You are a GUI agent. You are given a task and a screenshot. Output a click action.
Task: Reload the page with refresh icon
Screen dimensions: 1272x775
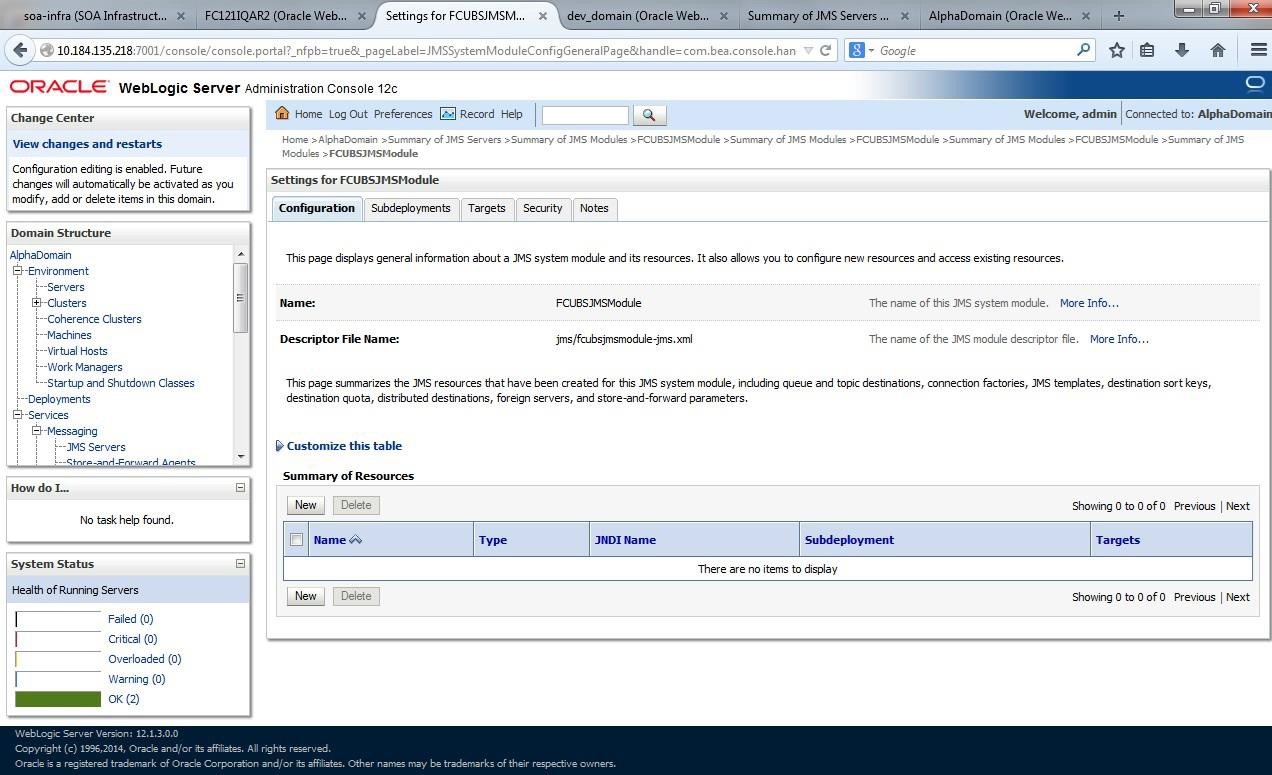pyautogui.click(x=825, y=50)
